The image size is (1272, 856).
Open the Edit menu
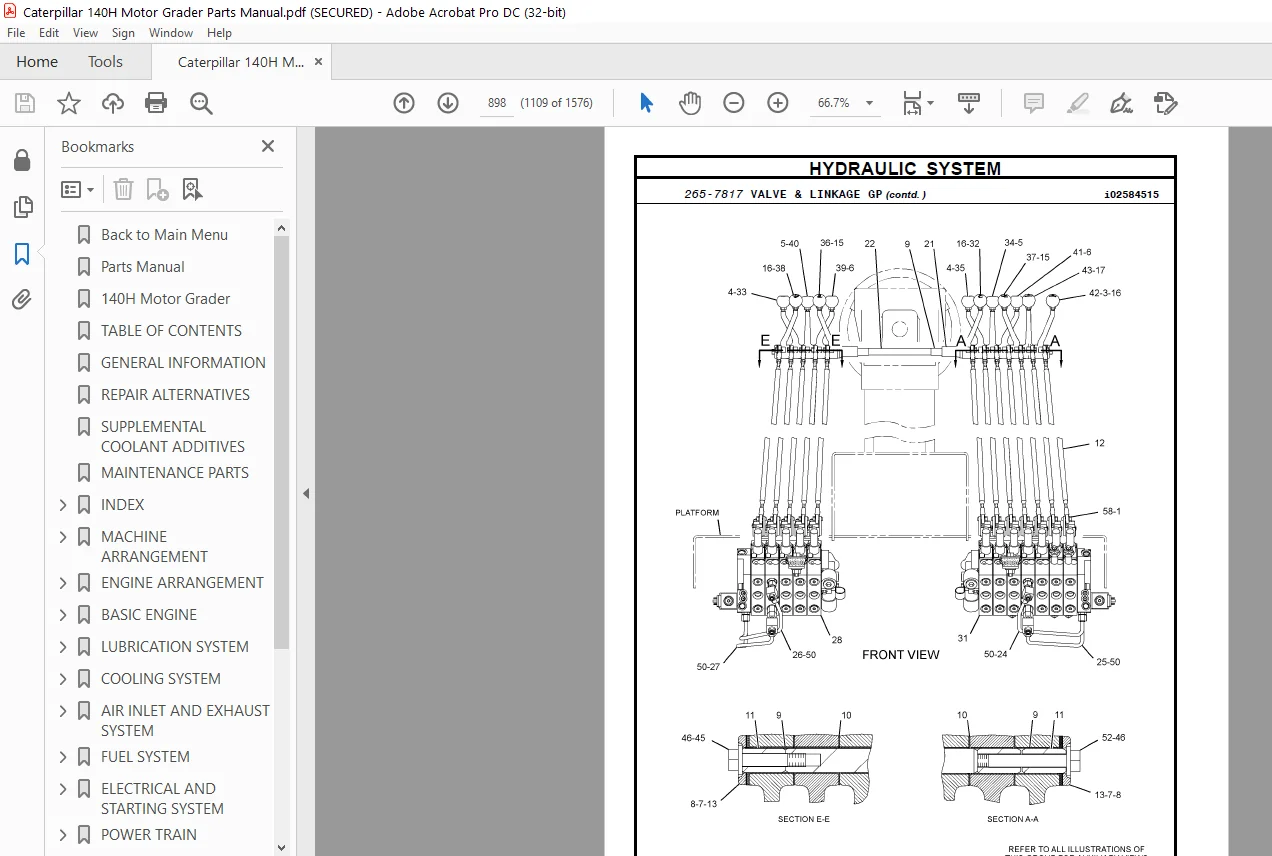point(49,33)
